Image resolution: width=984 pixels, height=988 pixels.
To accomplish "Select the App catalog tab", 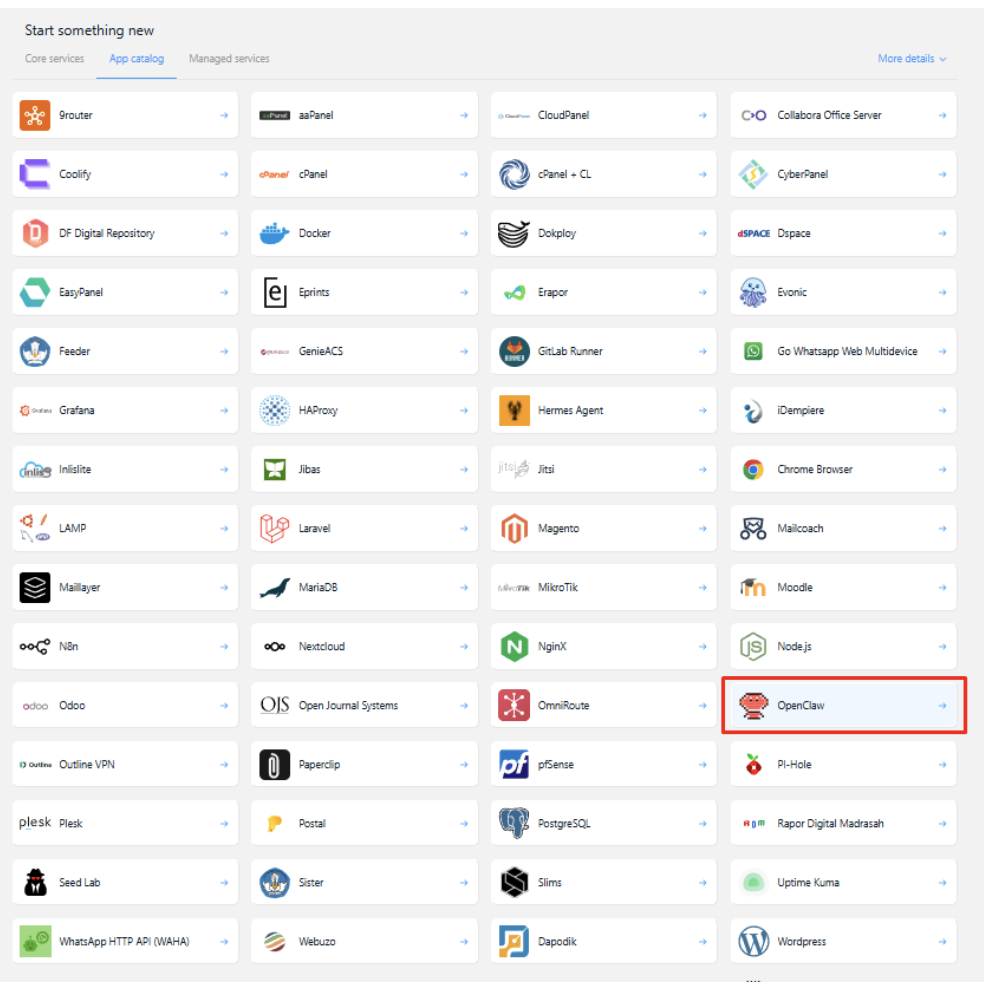I will (136, 59).
